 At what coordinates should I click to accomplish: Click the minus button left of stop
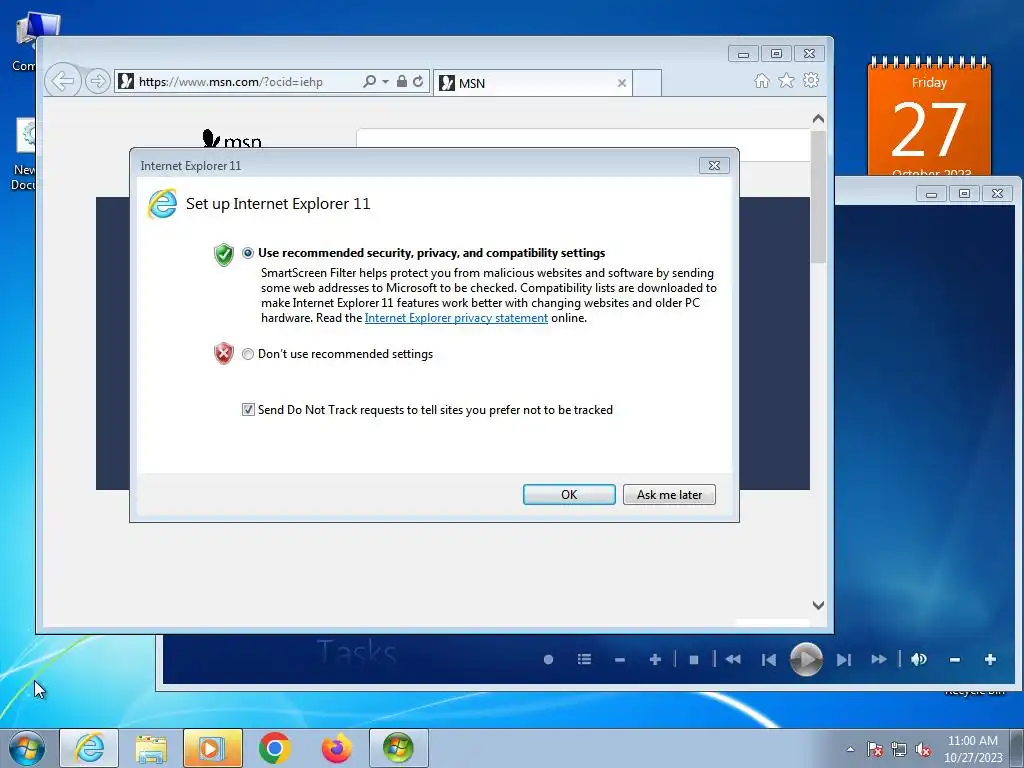(x=620, y=660)
